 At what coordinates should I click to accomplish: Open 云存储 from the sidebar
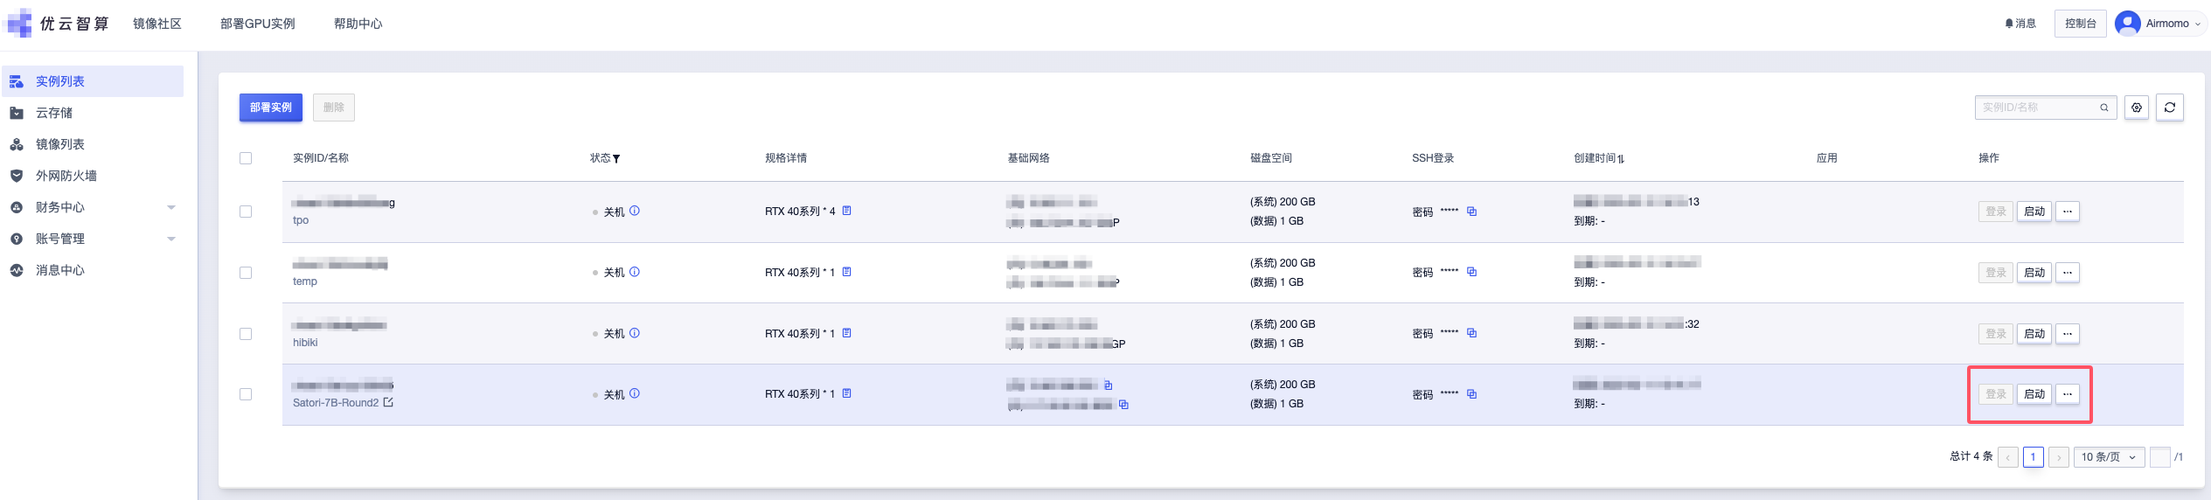(x=54, y=113)
